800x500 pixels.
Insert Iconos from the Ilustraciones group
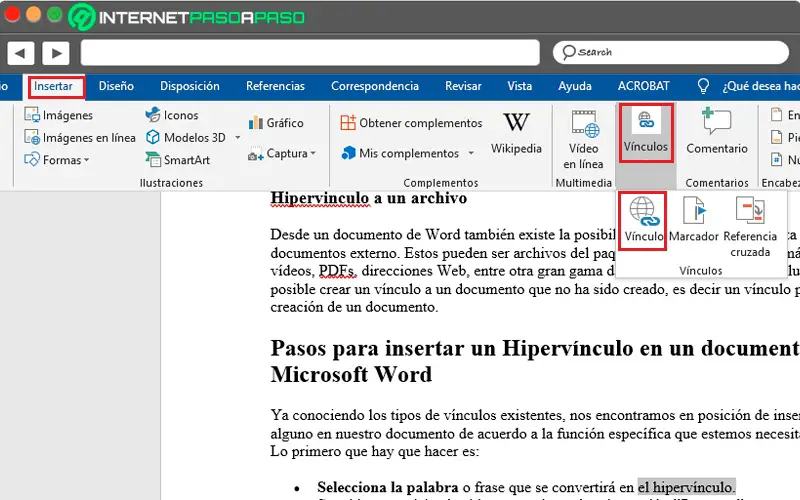(x=171, y=115)
